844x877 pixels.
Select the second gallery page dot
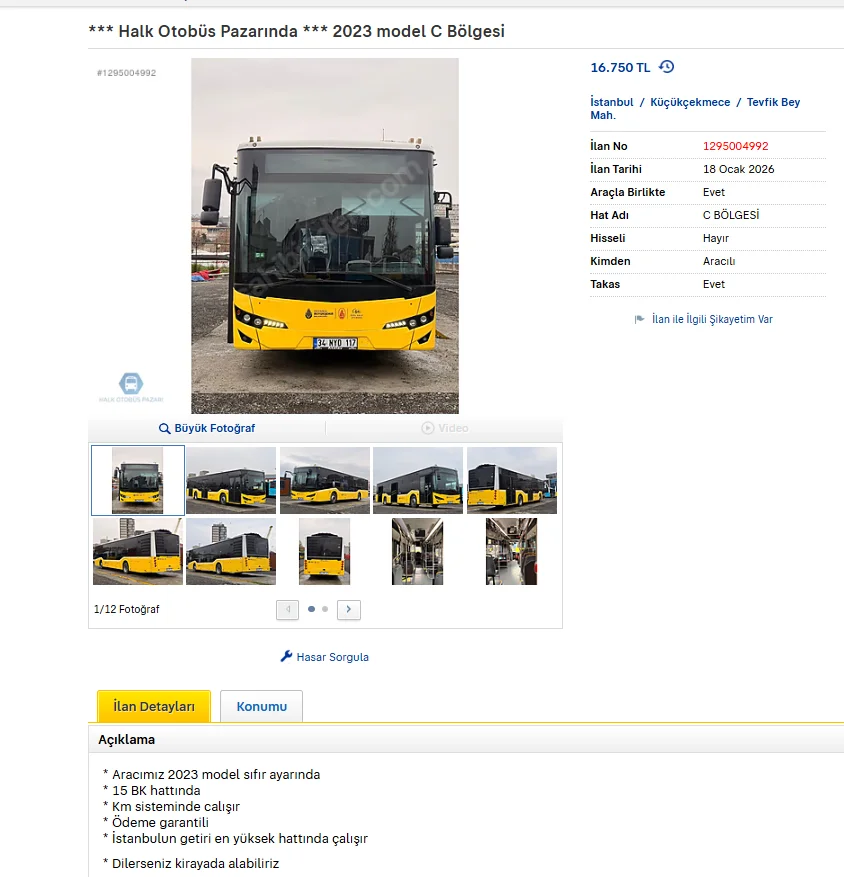[x=325, y=609]
